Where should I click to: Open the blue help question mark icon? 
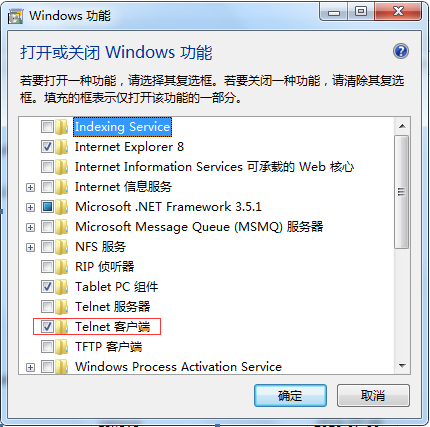401,51
